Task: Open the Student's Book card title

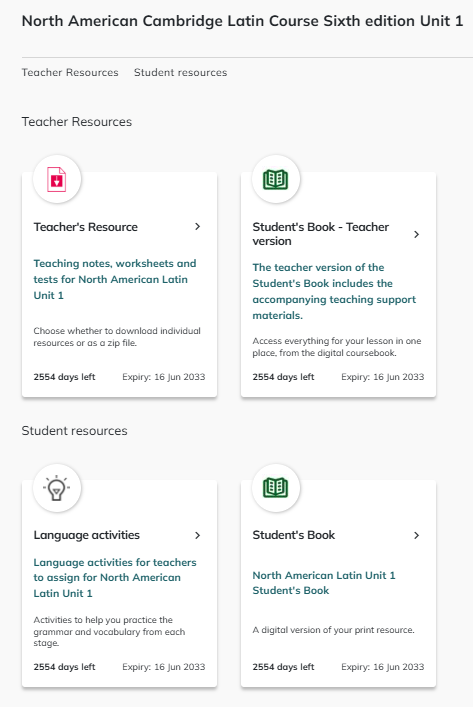Action: point(294,535)
